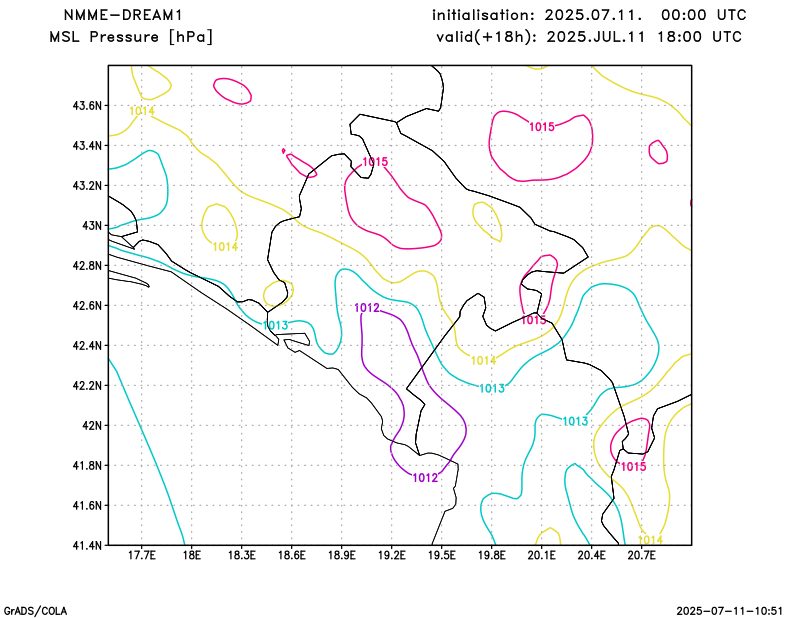Select the 18.6E longitude axis label
Image resolution: width=800 pixels, height=618 pixels.
point(292,555)
